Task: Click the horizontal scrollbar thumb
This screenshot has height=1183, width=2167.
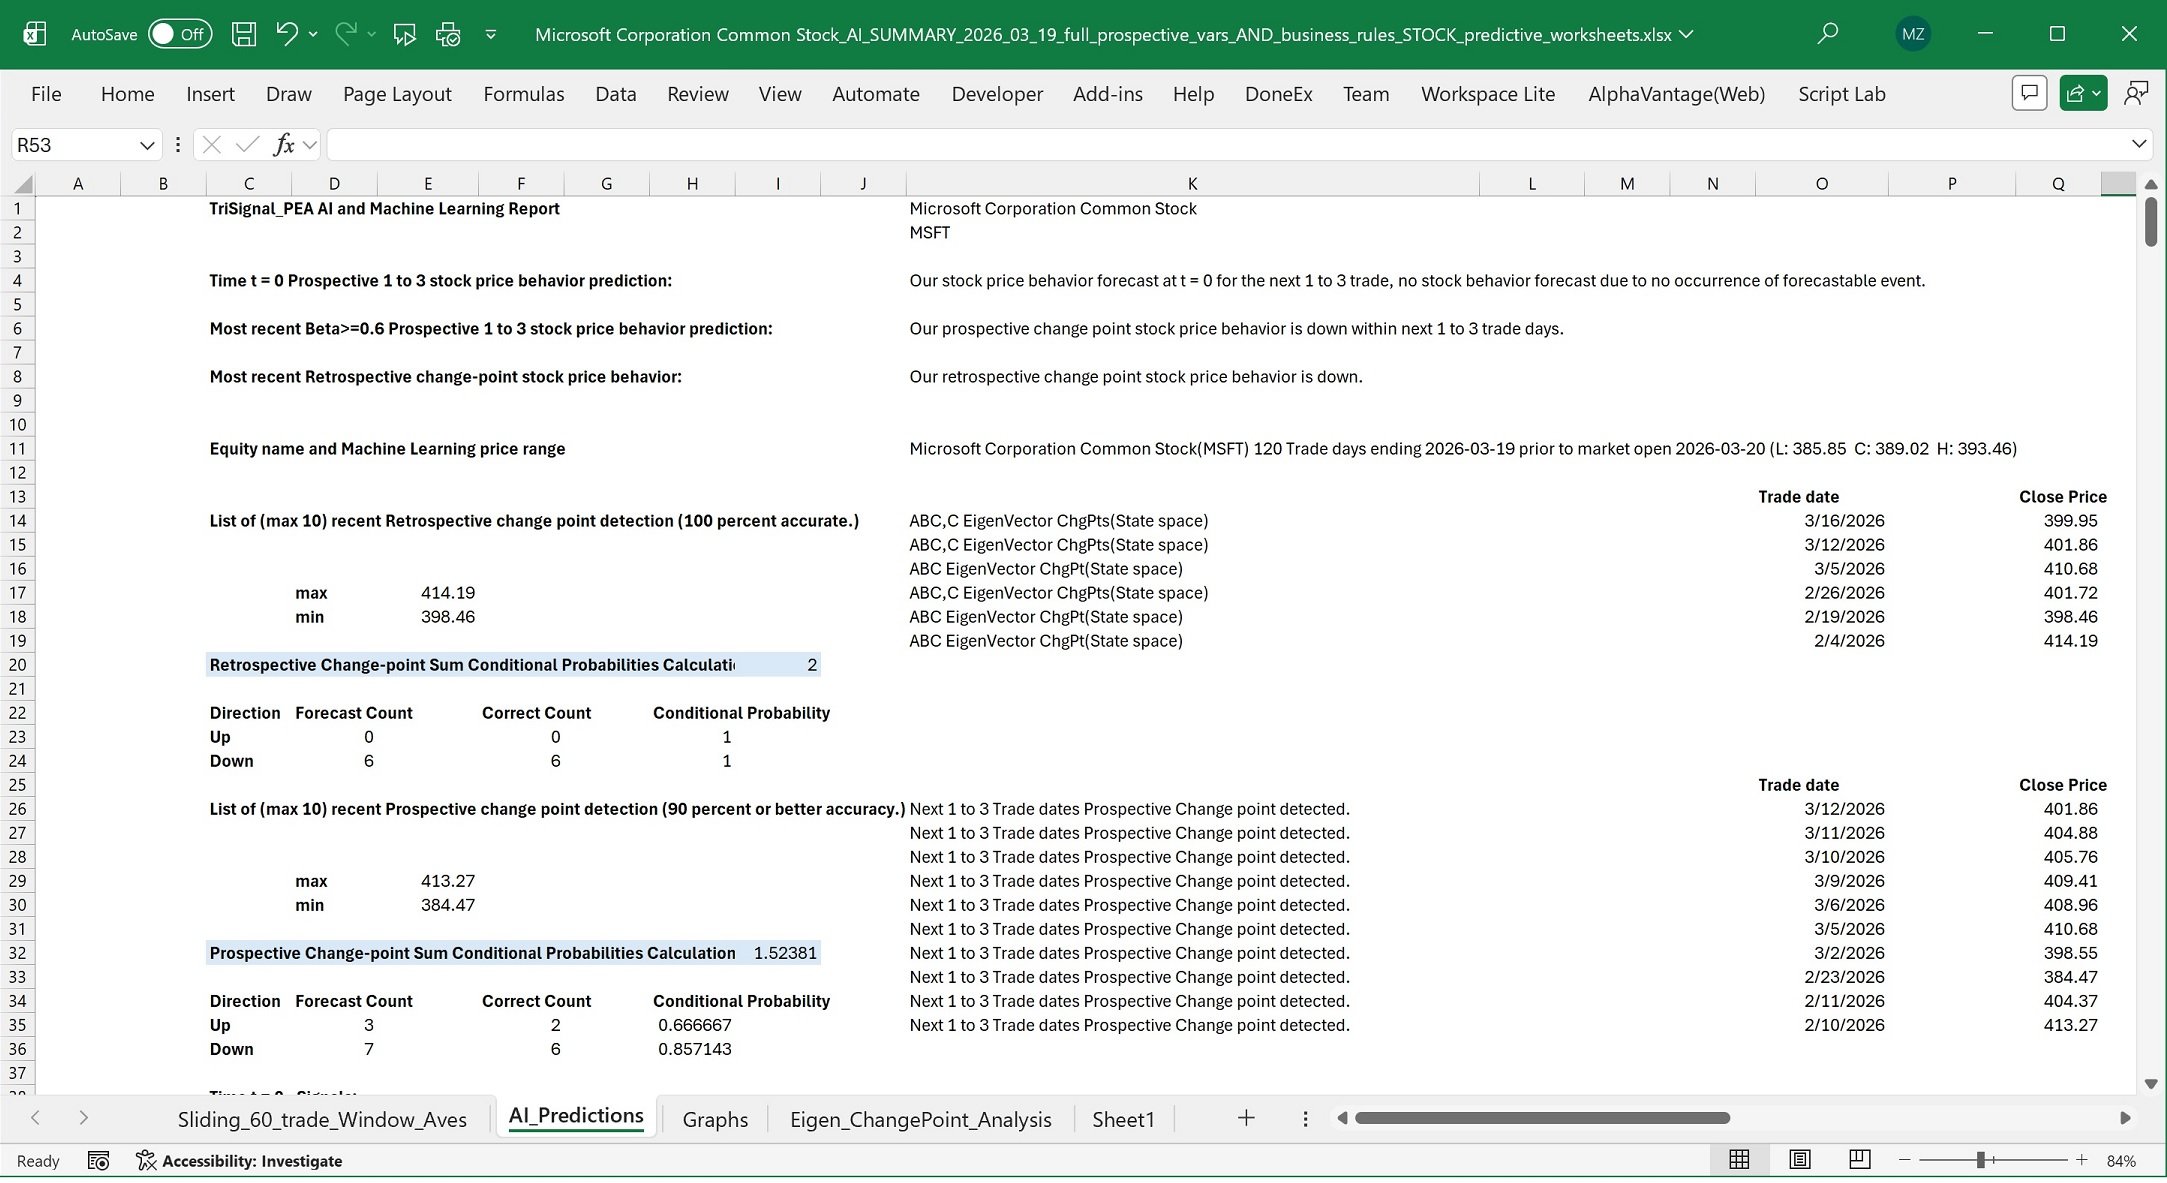Action: click(1542, 1118)
